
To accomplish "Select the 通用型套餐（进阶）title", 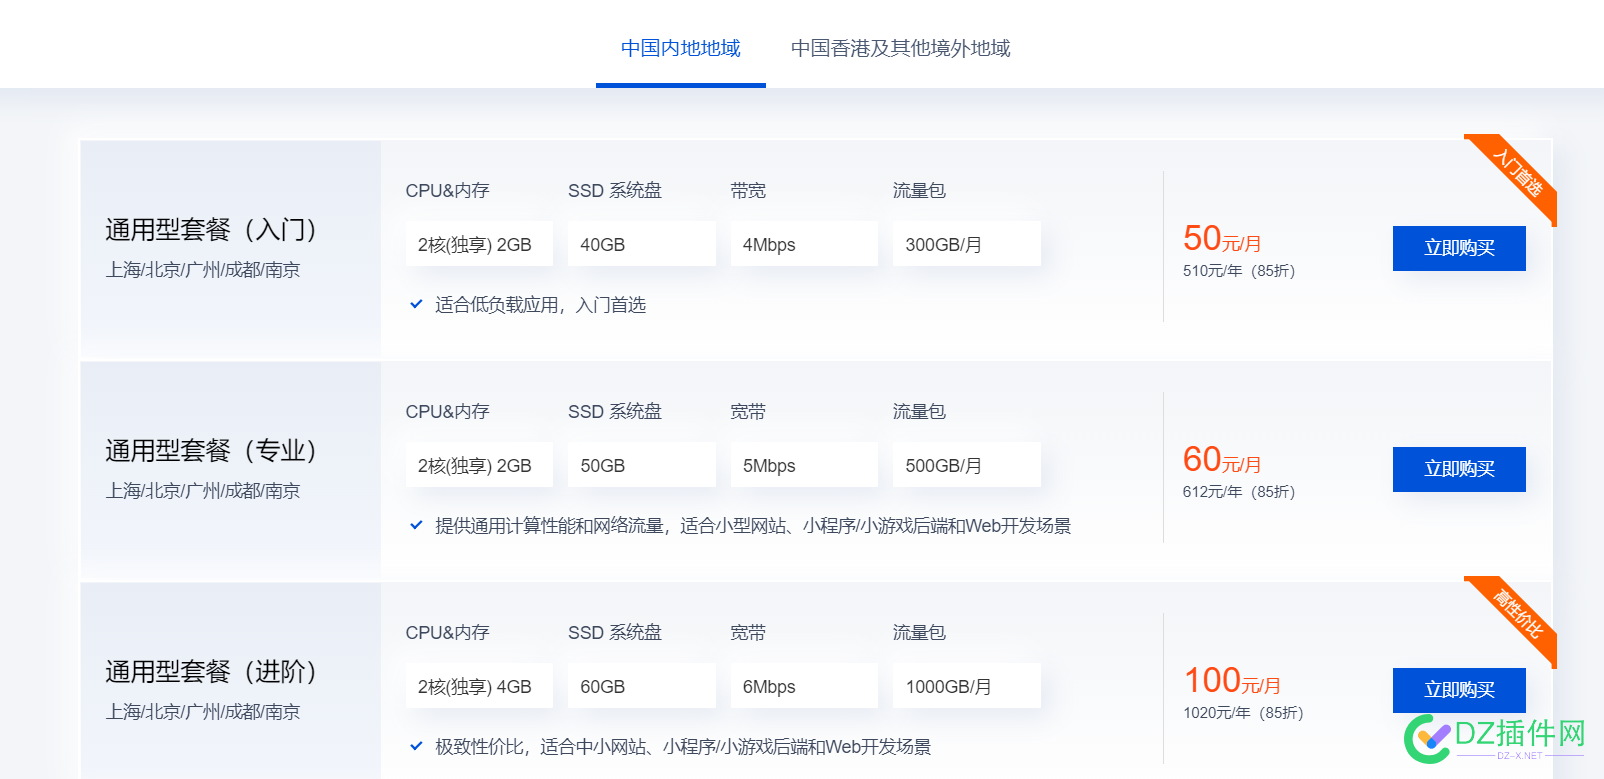I will (x=211, y=672).
